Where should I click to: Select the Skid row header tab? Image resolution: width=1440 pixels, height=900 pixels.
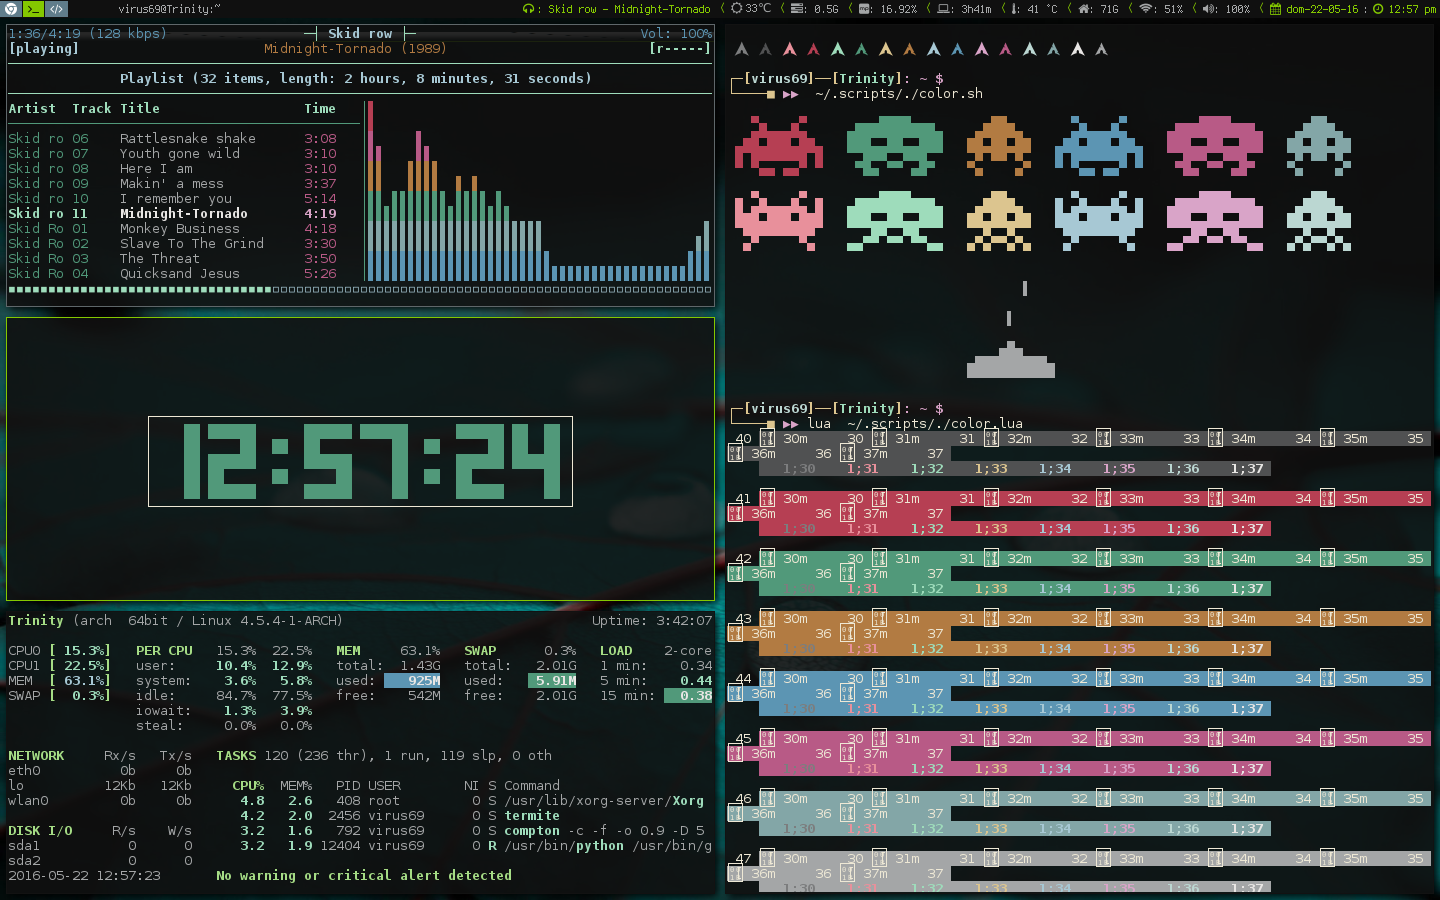(359, 32)
